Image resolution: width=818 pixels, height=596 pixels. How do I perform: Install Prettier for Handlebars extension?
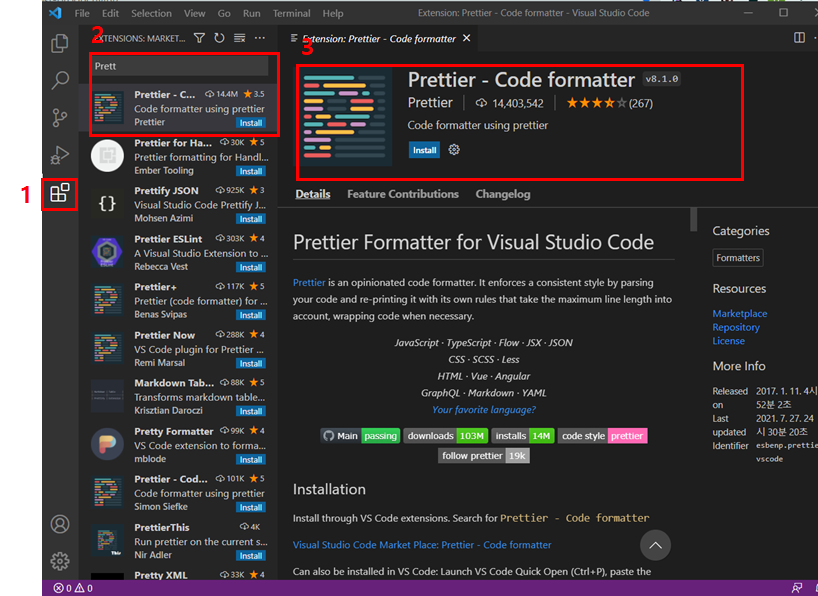tap(251, 172)
